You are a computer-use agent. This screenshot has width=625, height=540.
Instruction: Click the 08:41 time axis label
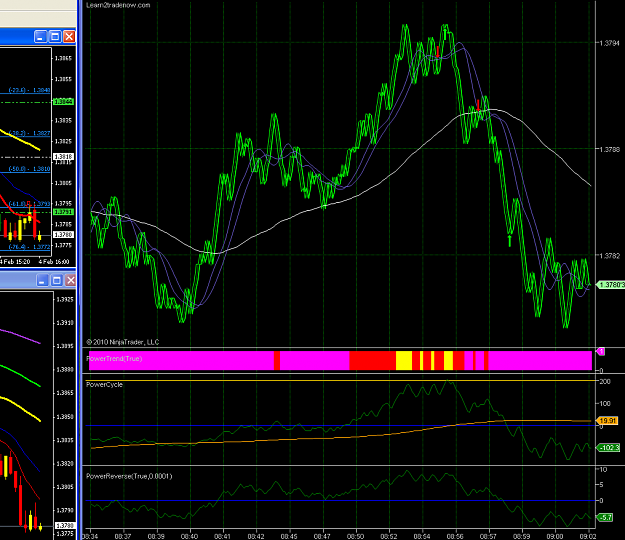click(x=222, y=536)
